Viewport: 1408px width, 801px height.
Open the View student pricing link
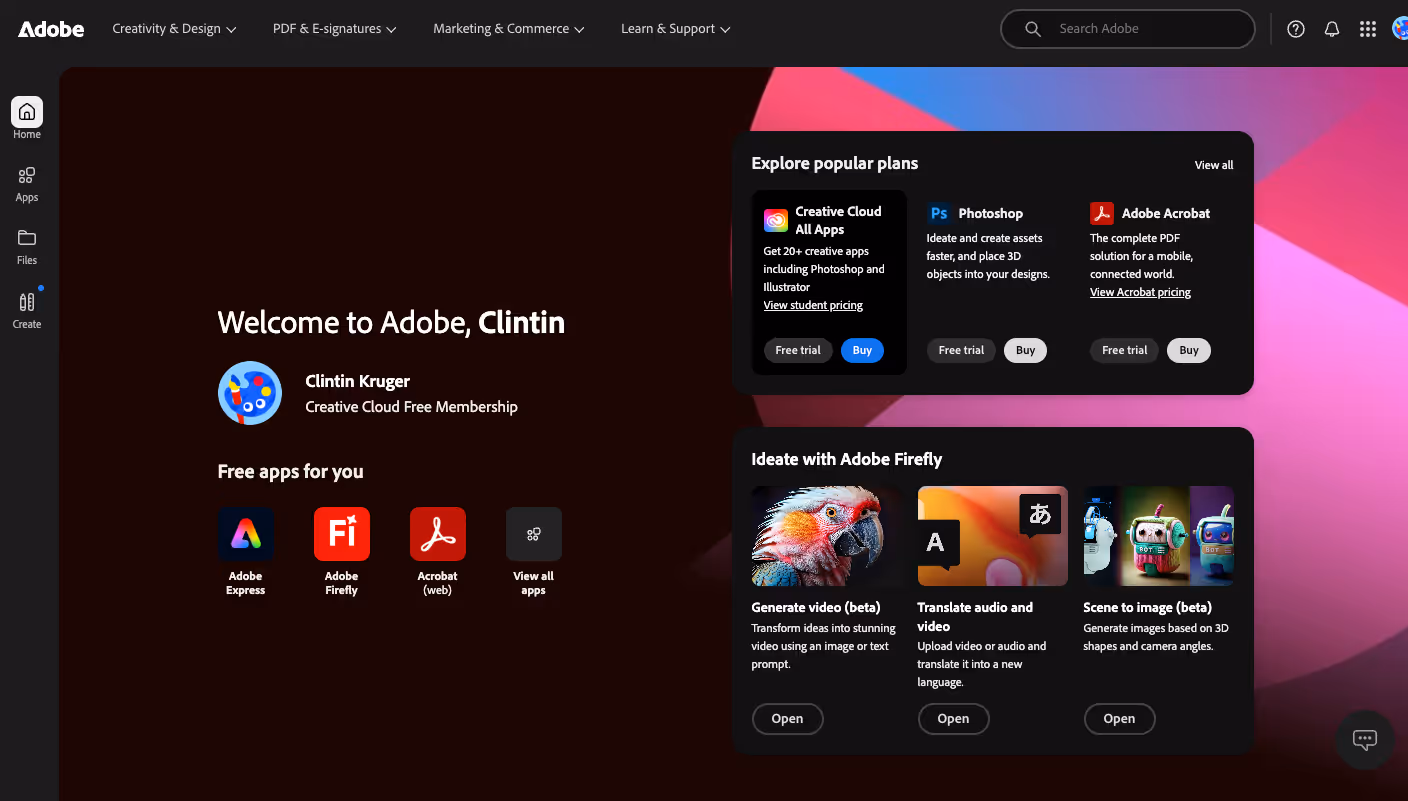point(813,304)
